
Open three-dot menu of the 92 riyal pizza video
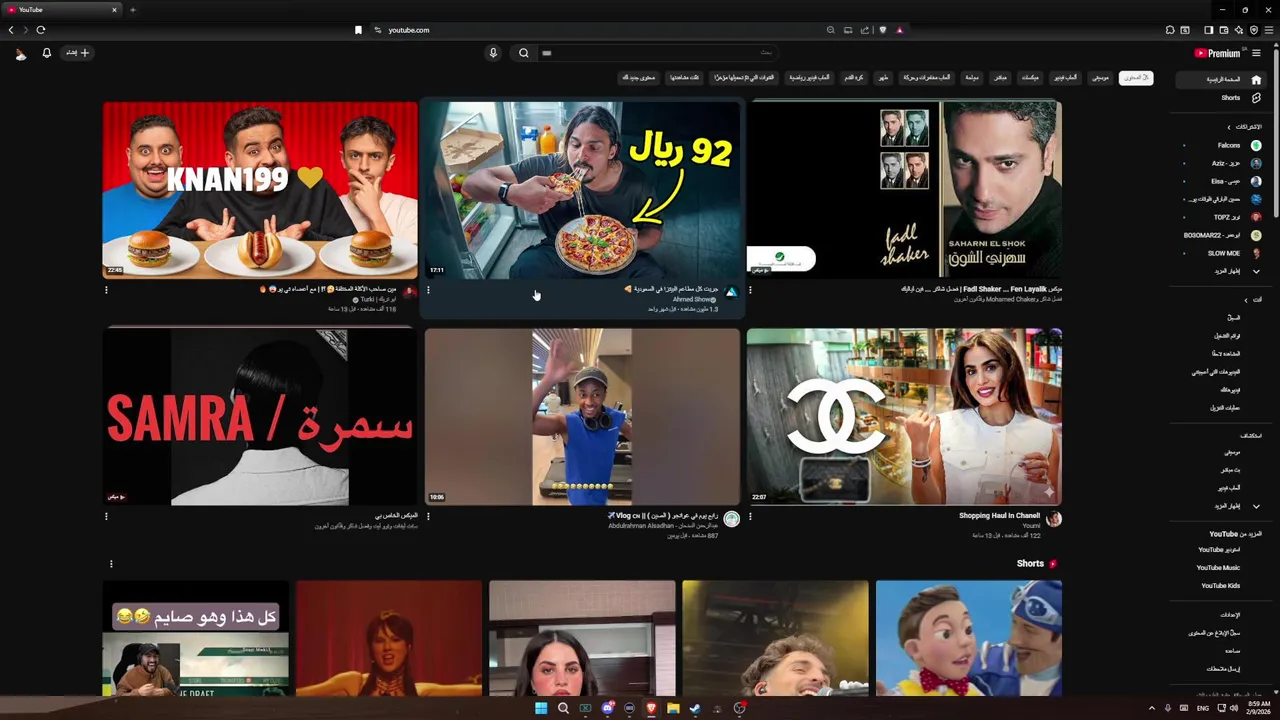point(428,290)
